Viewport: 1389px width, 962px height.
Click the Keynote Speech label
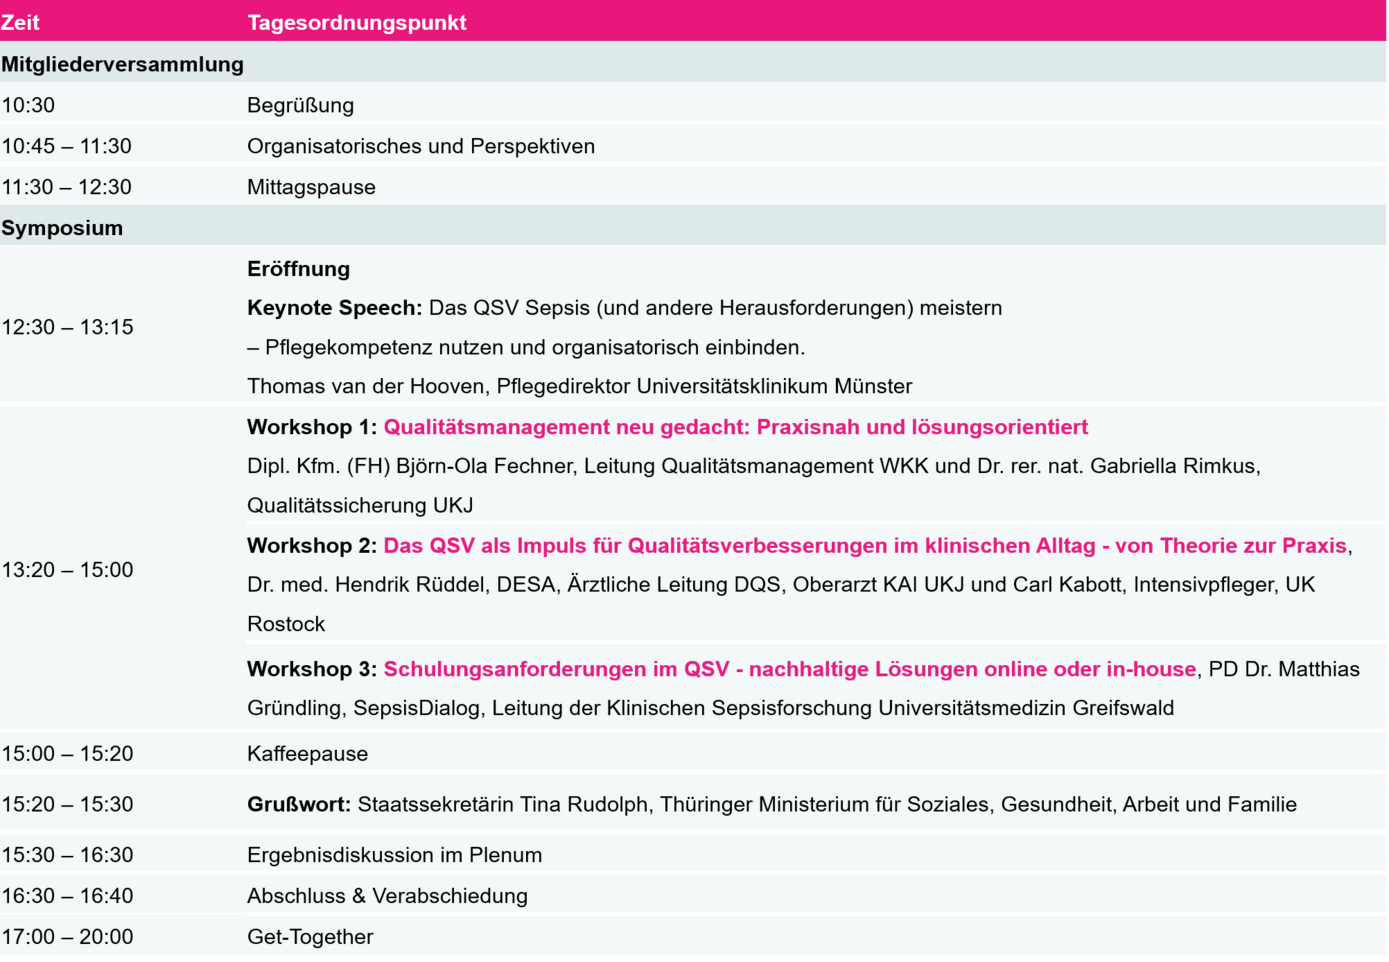[334, 308]
